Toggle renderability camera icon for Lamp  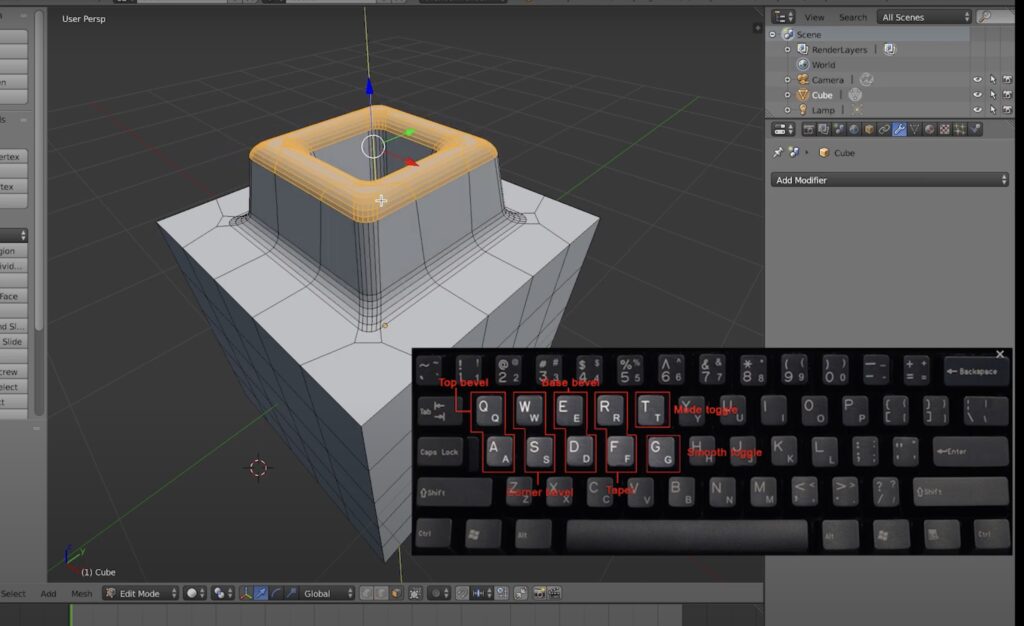click(1008, 110)
